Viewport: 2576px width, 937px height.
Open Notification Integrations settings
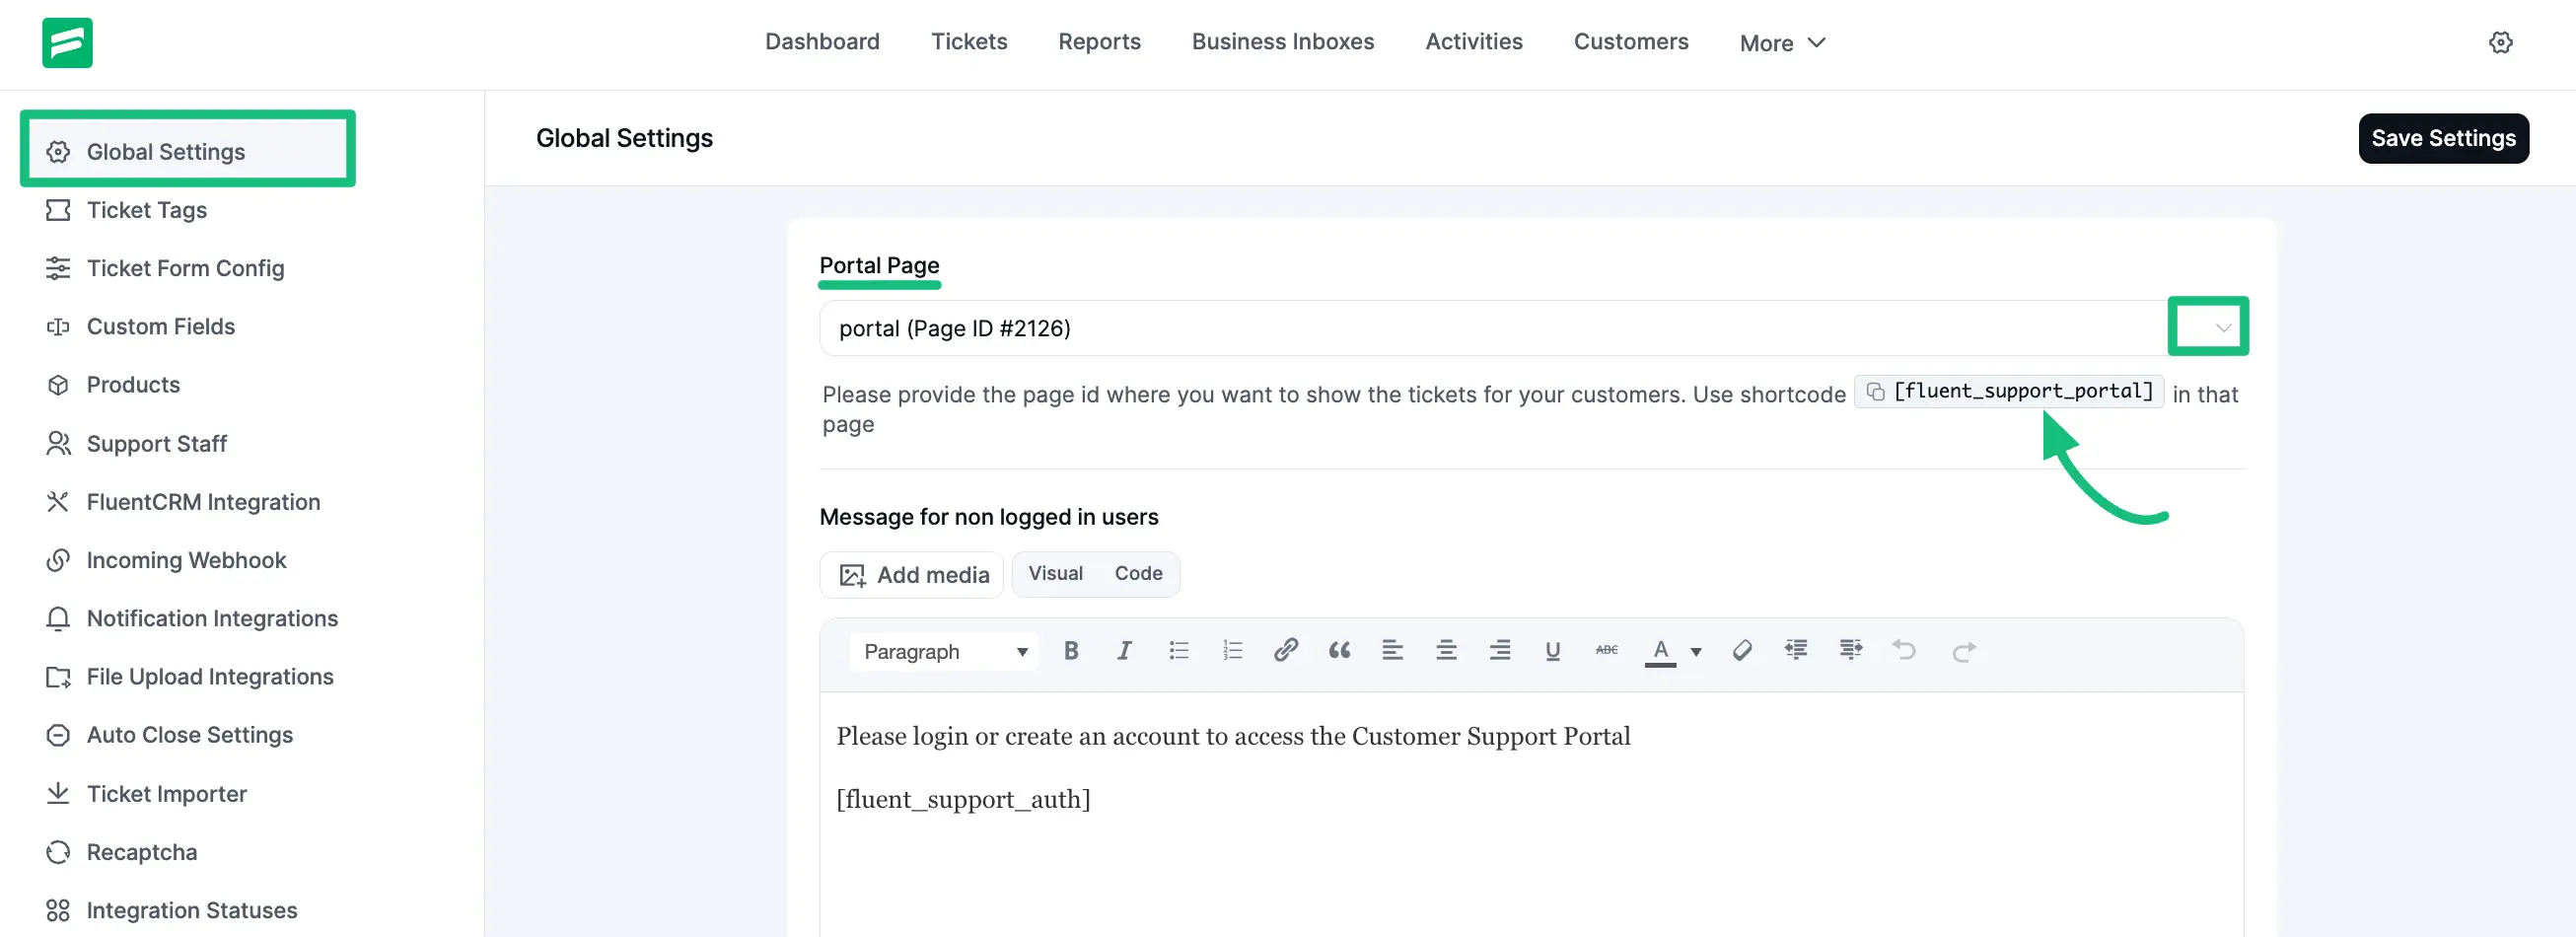pyautogui.click(x=211, y=618)
